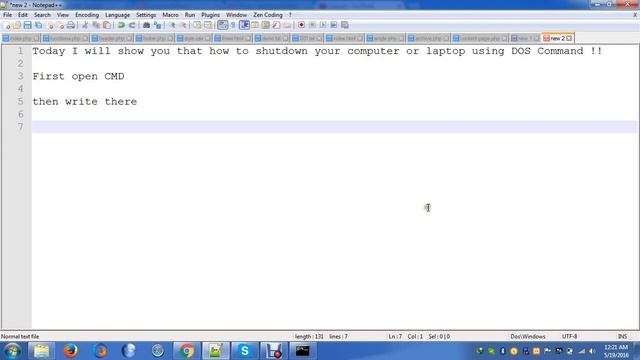Screen dimensions: 640x360
Task: Click the Stop Recording macro icon
Action: tap(312, 25)
